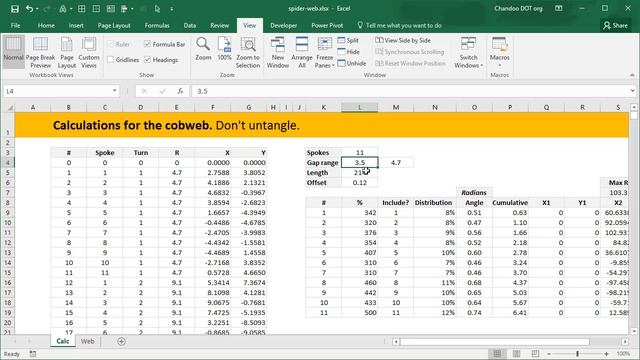Open the Power Pivot tab
Screen dimensions: 640x360
[x=327, y=25]
